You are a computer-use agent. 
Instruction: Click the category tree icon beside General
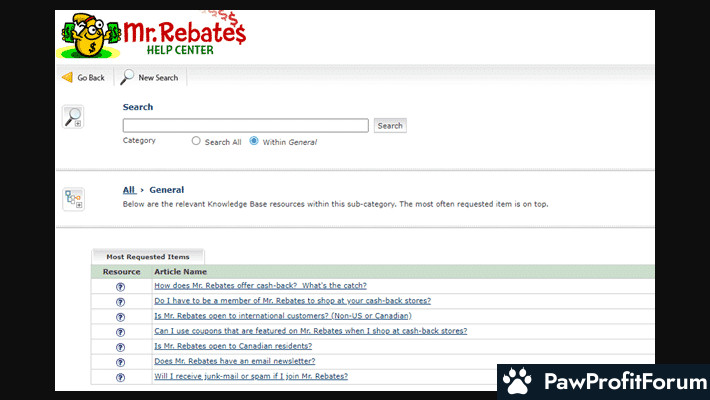[73, 199]
